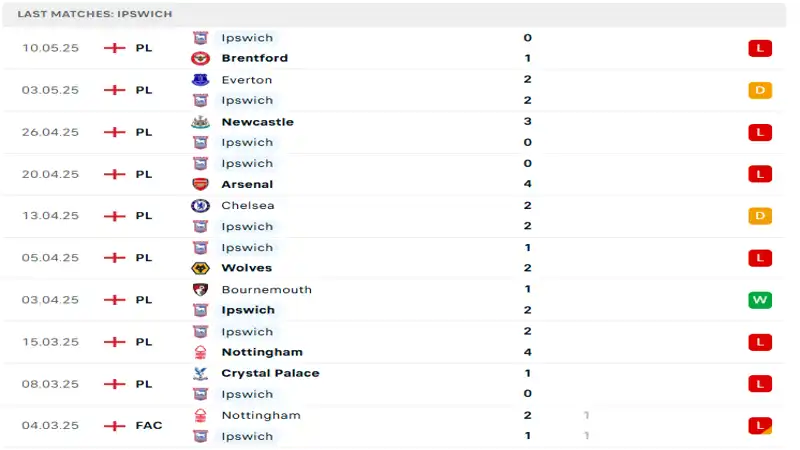This screenshot has width=800, height=450.
Task: Open the Crystal Palace team link
Action: point(270,373)
